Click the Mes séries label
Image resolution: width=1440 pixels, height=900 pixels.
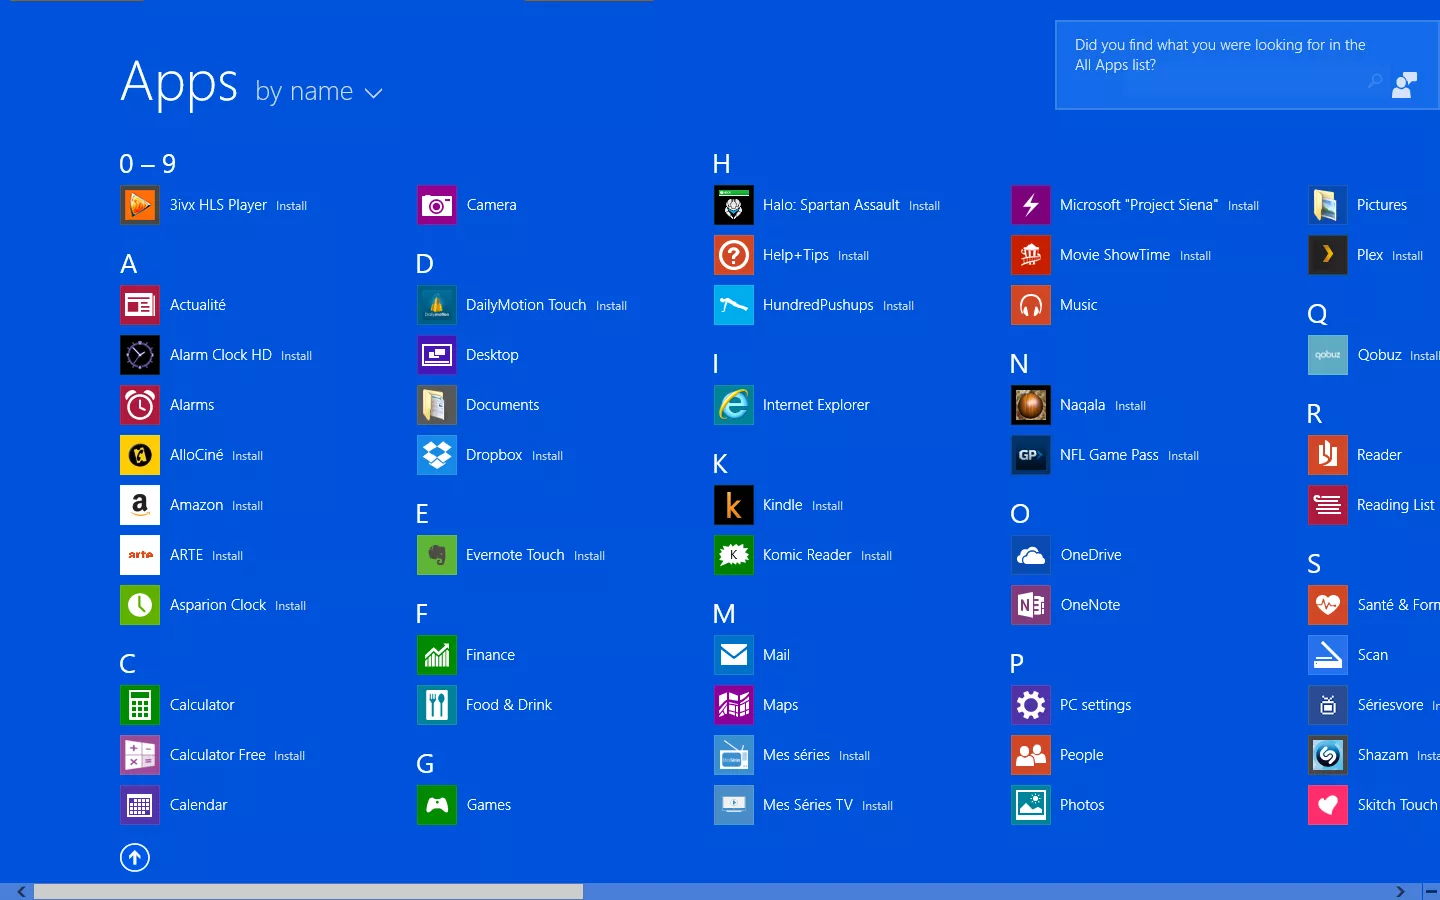[796, 755]
